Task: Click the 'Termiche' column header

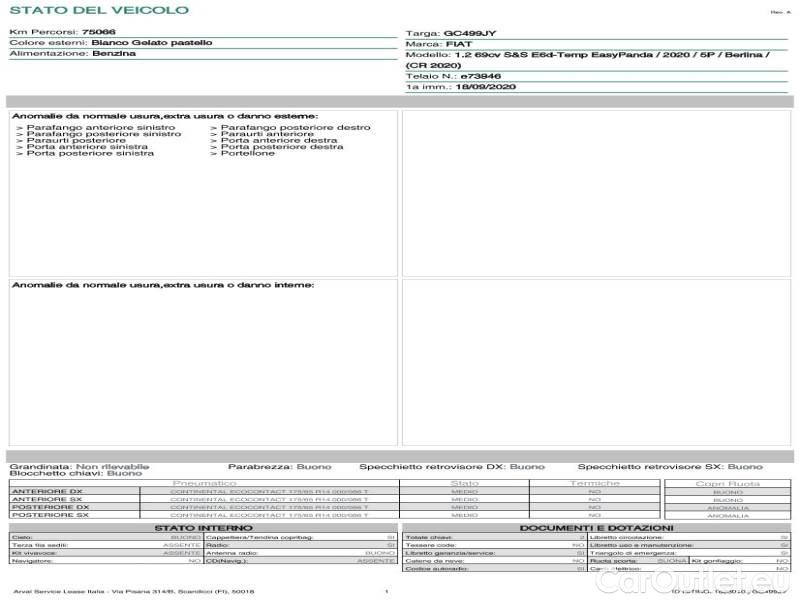Action: coord(594,483)
